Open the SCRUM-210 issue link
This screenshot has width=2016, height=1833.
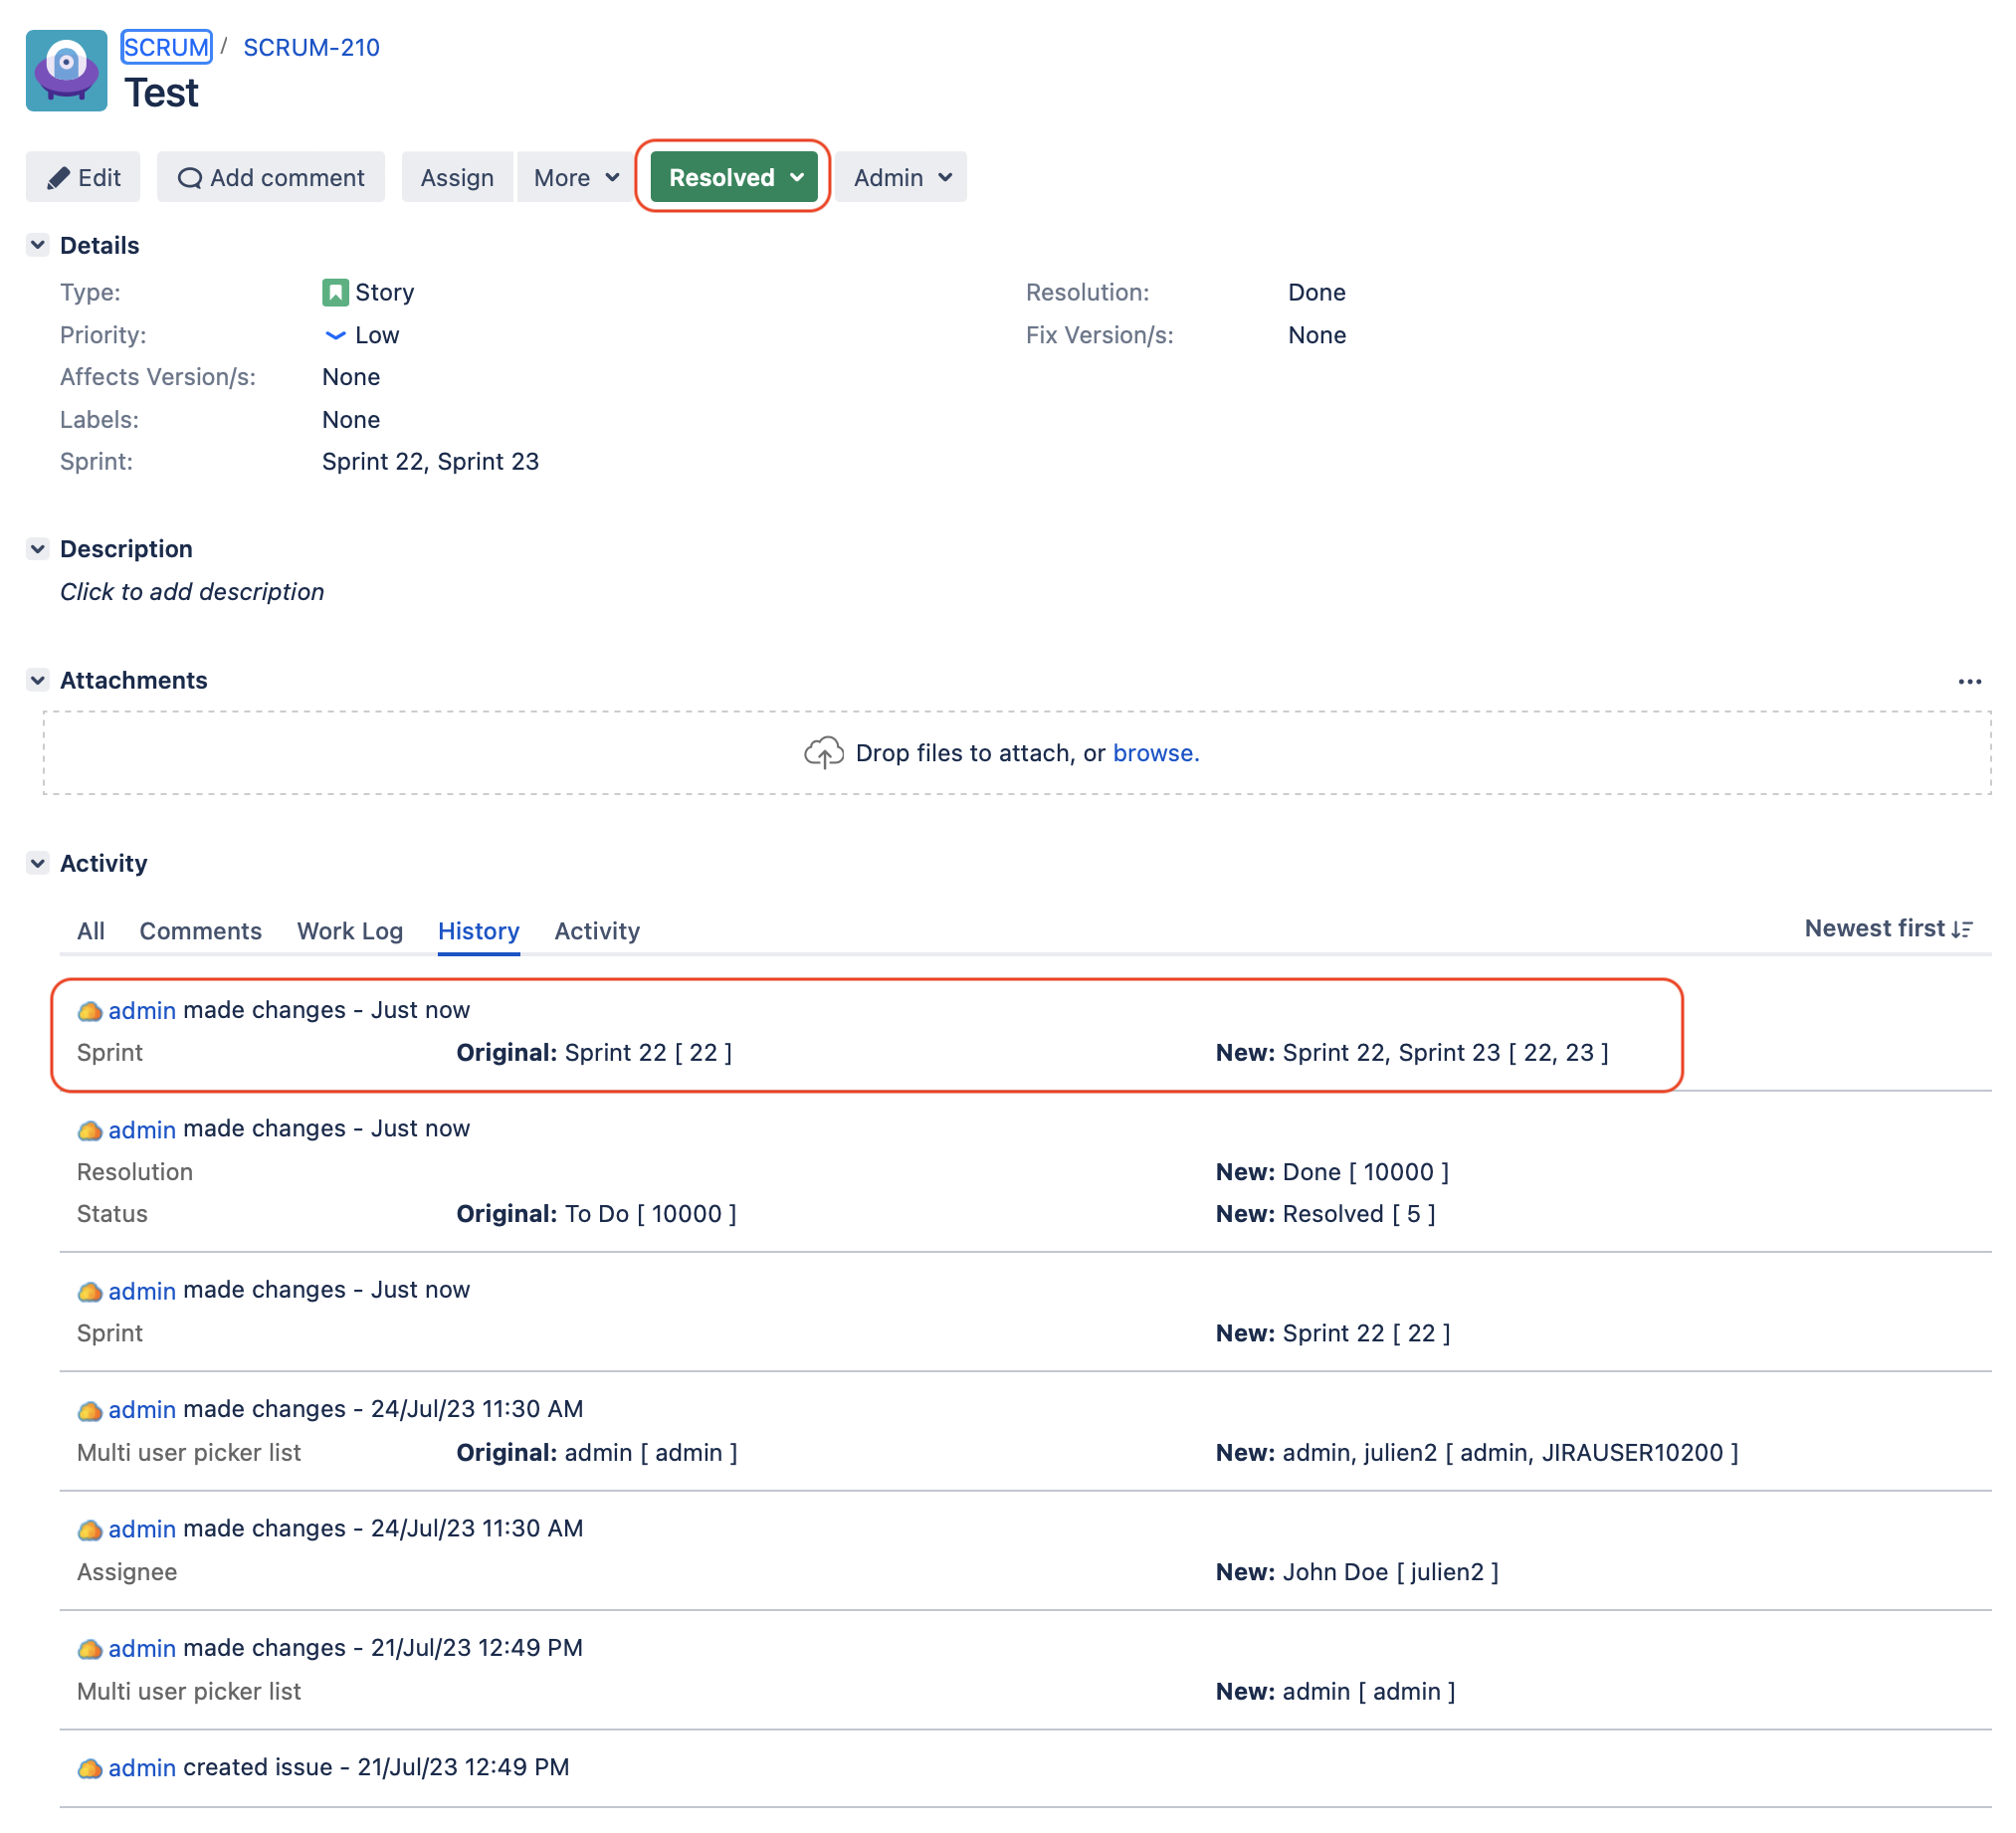[x=311, y=47]
